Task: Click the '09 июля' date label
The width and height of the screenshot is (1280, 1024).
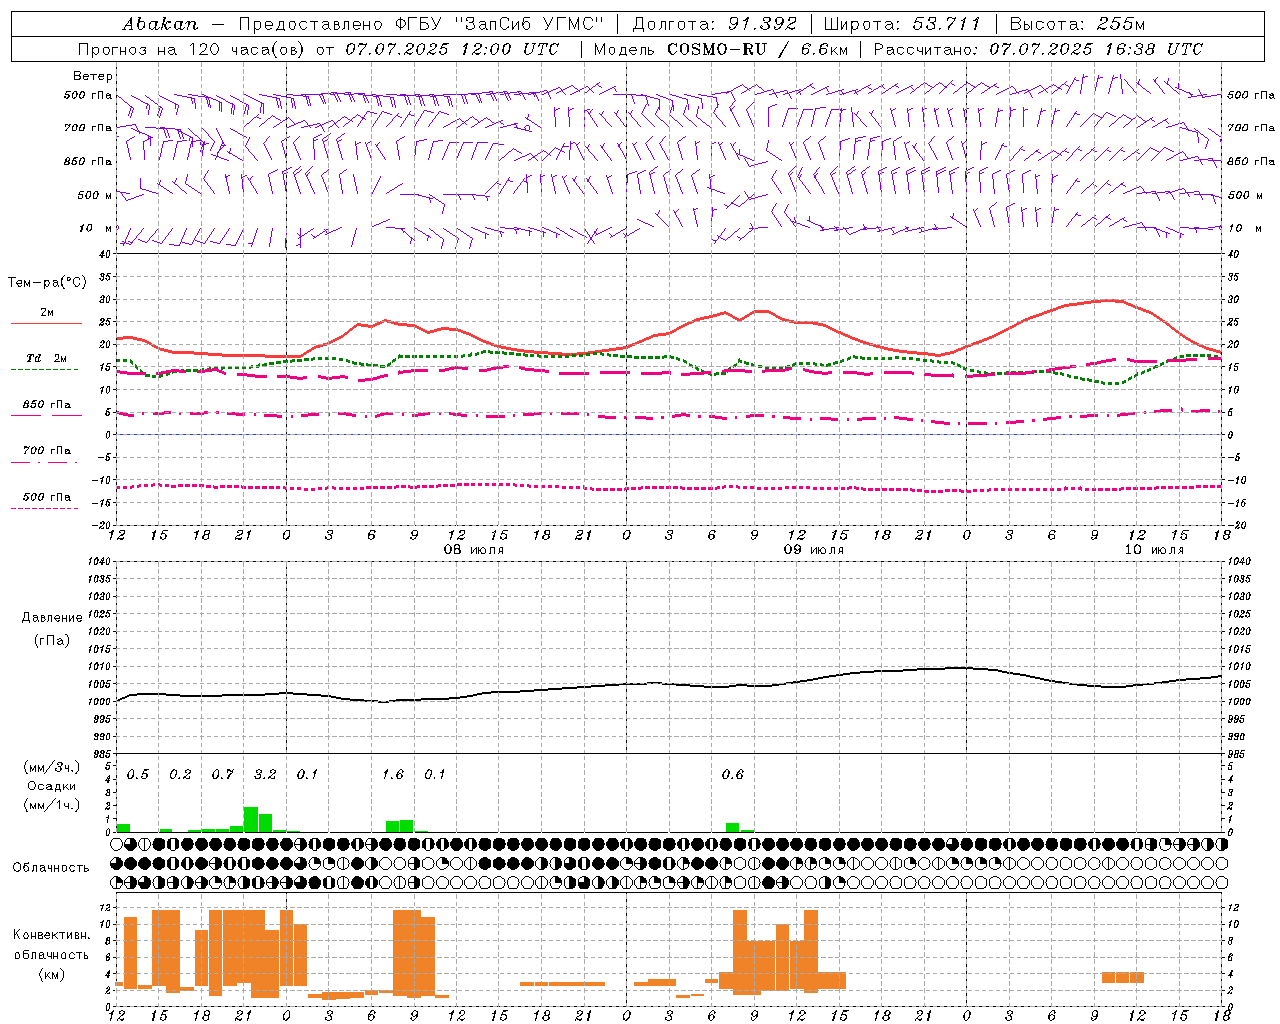Action: [814, 550]
